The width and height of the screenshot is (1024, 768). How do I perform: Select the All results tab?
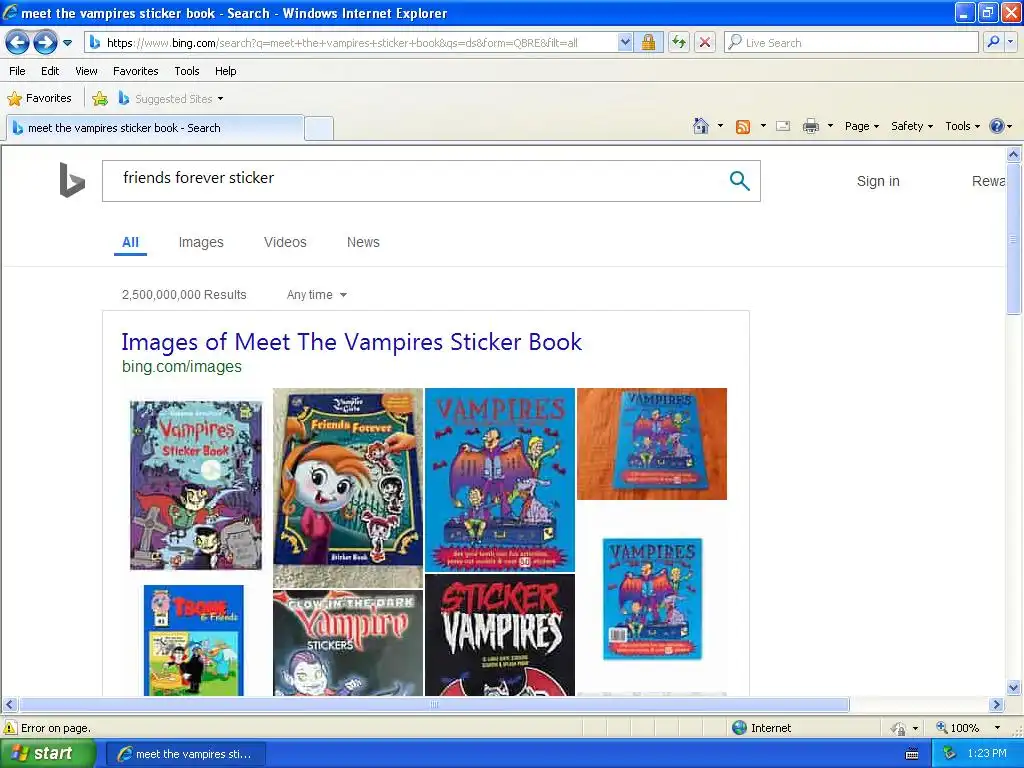click(130, 242)
